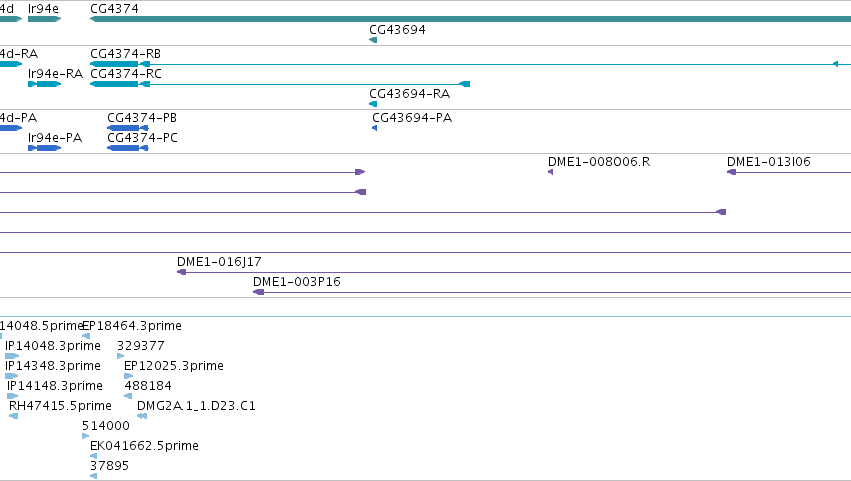Click the DME1-008O06.R label
The image size is (851, 481).
(599, 162)
